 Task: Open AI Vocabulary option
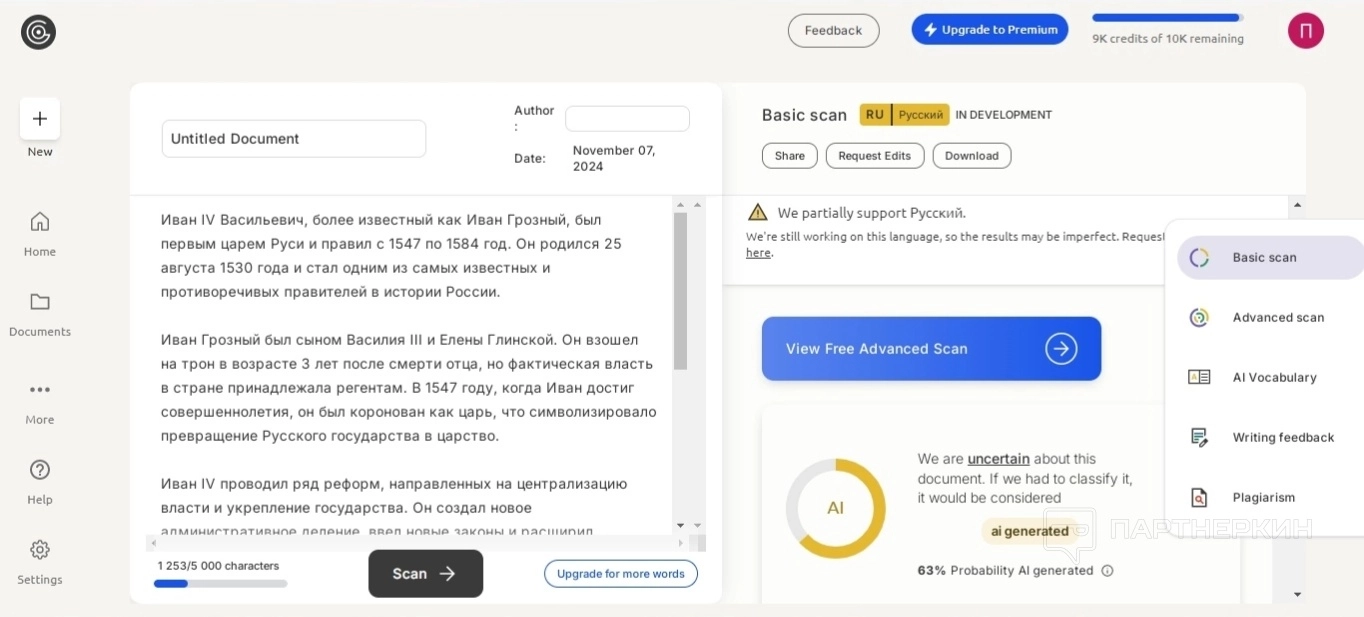pos(1273,378)
